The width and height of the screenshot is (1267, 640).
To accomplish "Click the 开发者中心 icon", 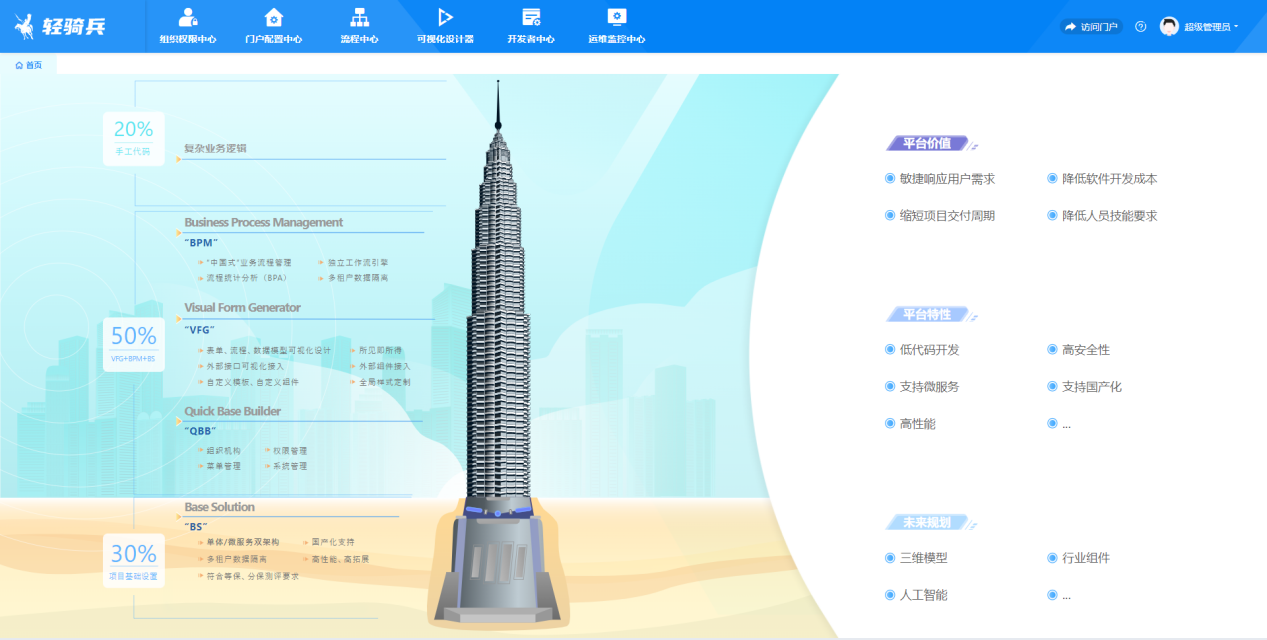I will (531, 17).
